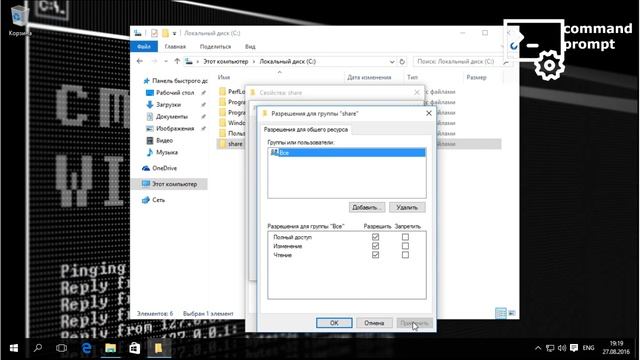Select Этот компьютер in sidebar
640x360 pixels.
tap(174, 184)
